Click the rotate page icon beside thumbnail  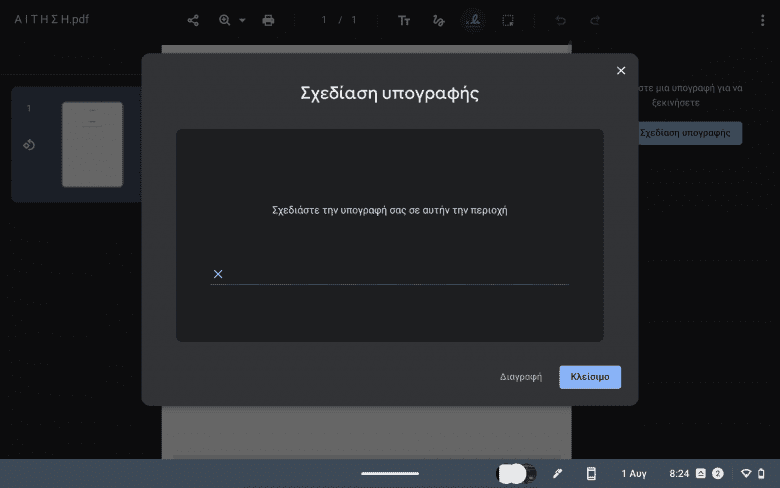29,145
